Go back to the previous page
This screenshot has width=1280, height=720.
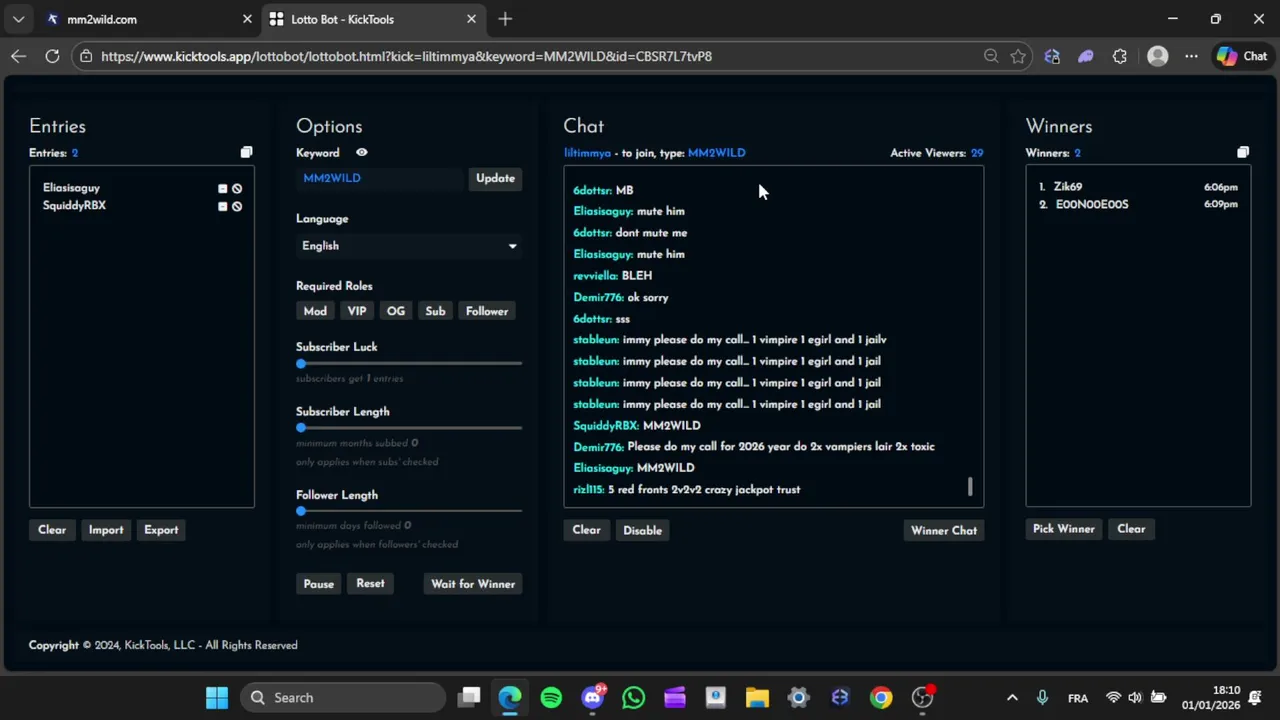tap(18, 56)
